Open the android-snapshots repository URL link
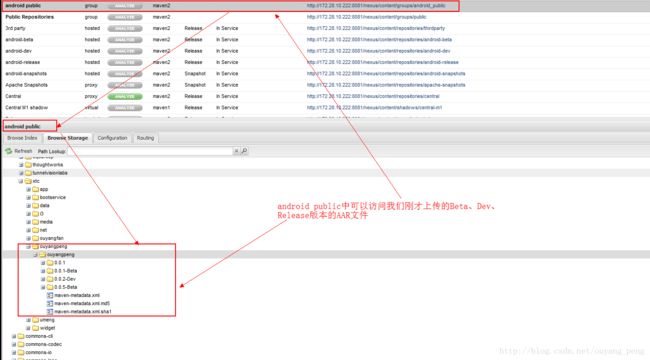This screenshot has height=360, width=650. [x=386, y=73]
